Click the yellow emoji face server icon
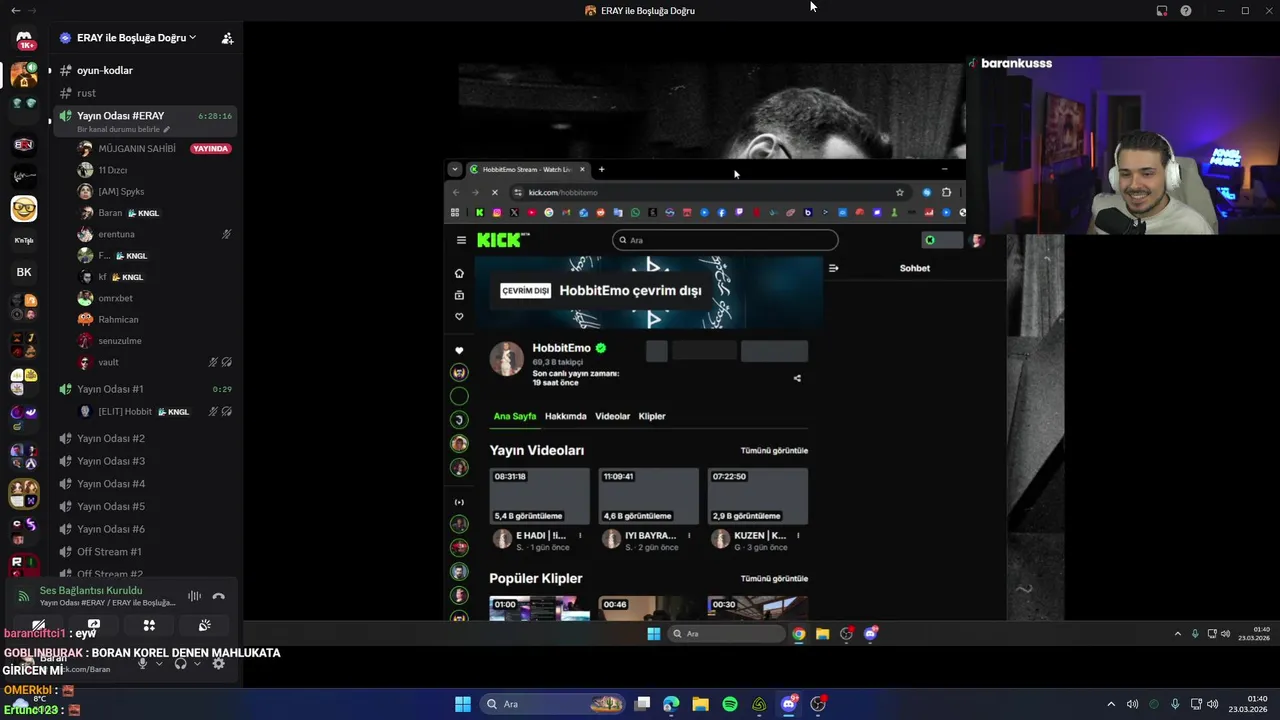 [x=24, y=209]
